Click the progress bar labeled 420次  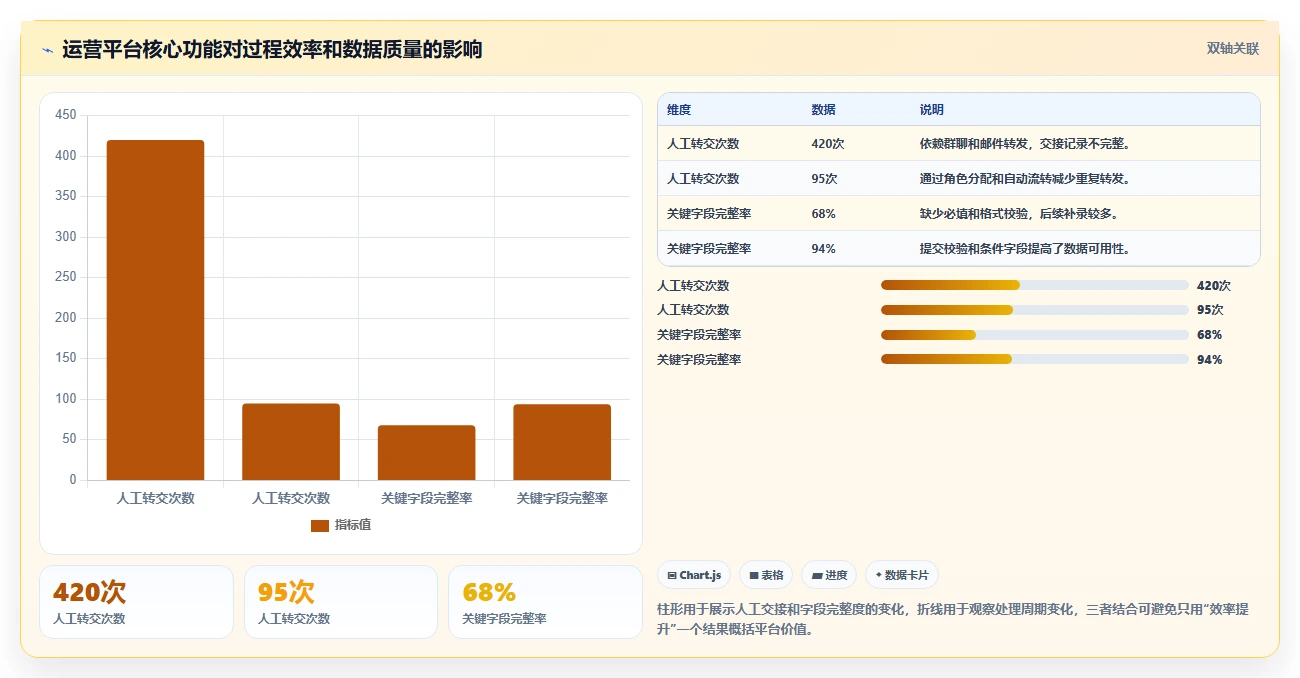(1035, 285)
